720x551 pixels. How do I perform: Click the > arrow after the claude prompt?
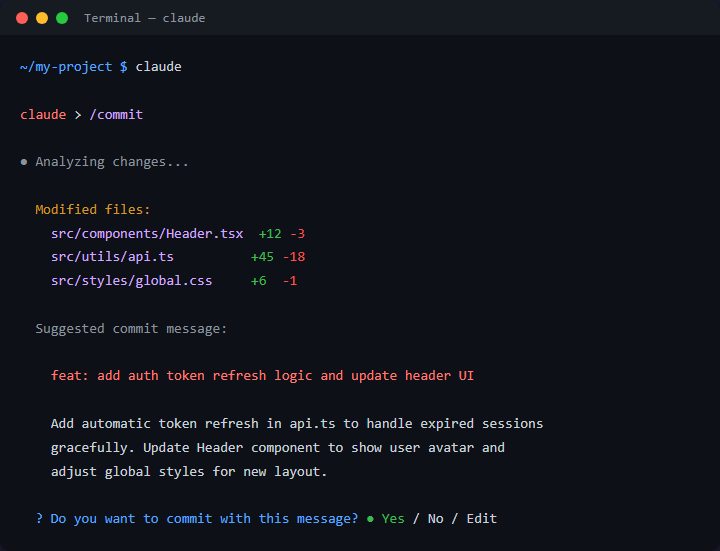tap(78, 115)
